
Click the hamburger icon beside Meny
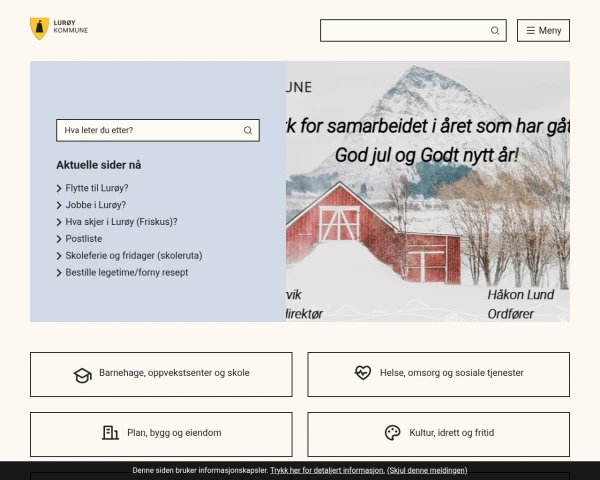[531, 31]
